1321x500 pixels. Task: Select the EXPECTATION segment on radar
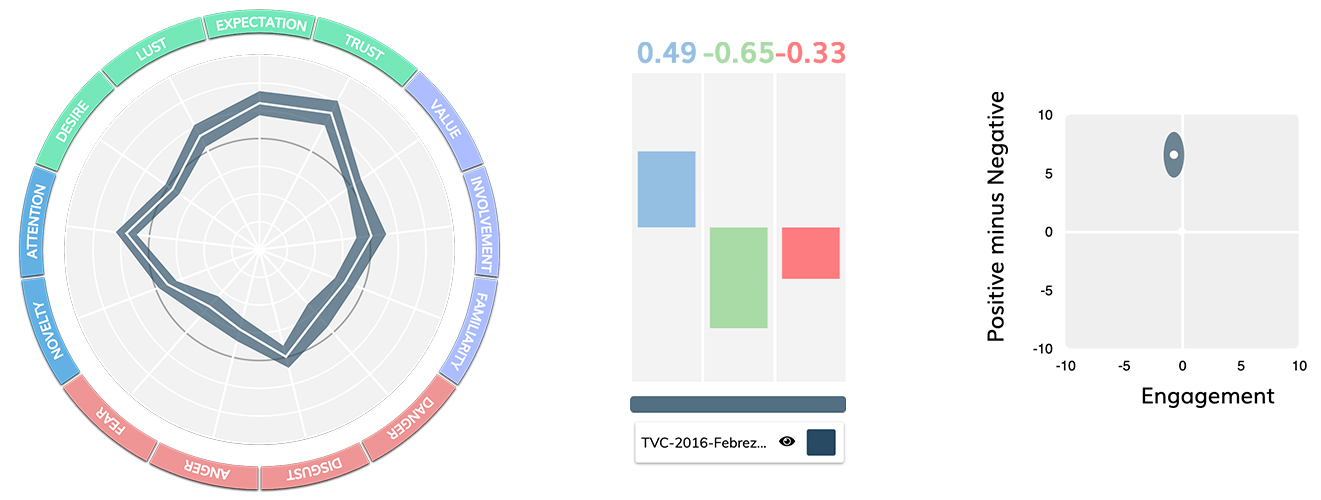coord(261,24)
